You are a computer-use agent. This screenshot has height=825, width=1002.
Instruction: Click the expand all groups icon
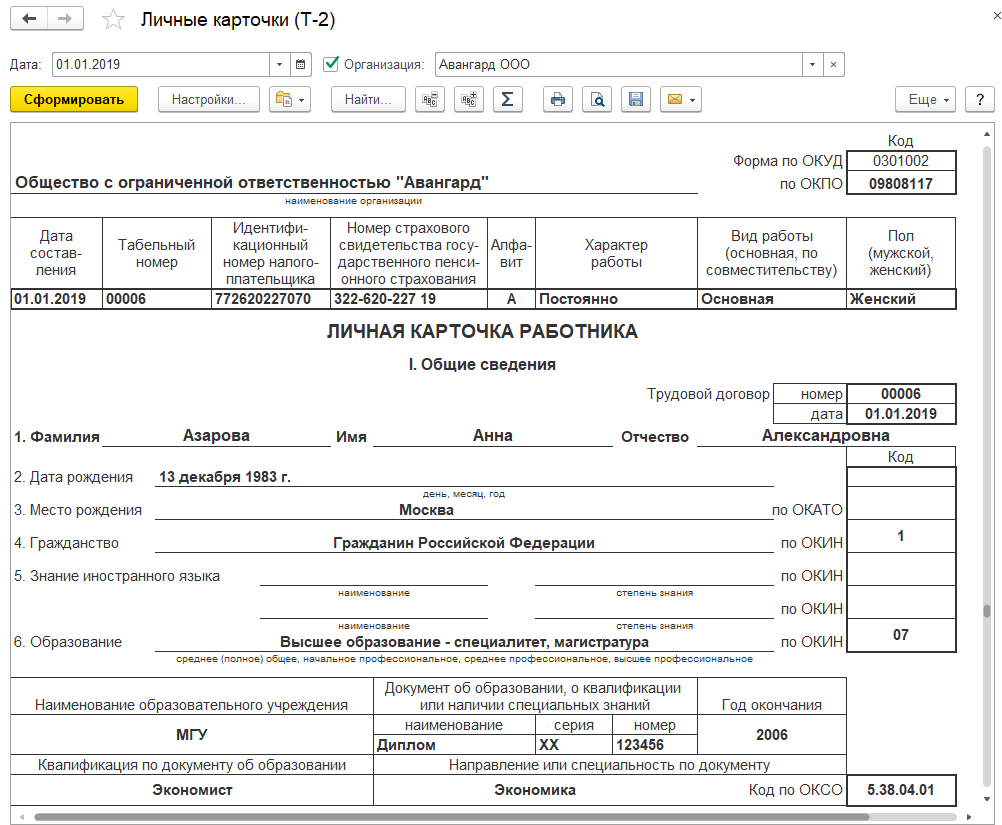click(x=469, y=99)
